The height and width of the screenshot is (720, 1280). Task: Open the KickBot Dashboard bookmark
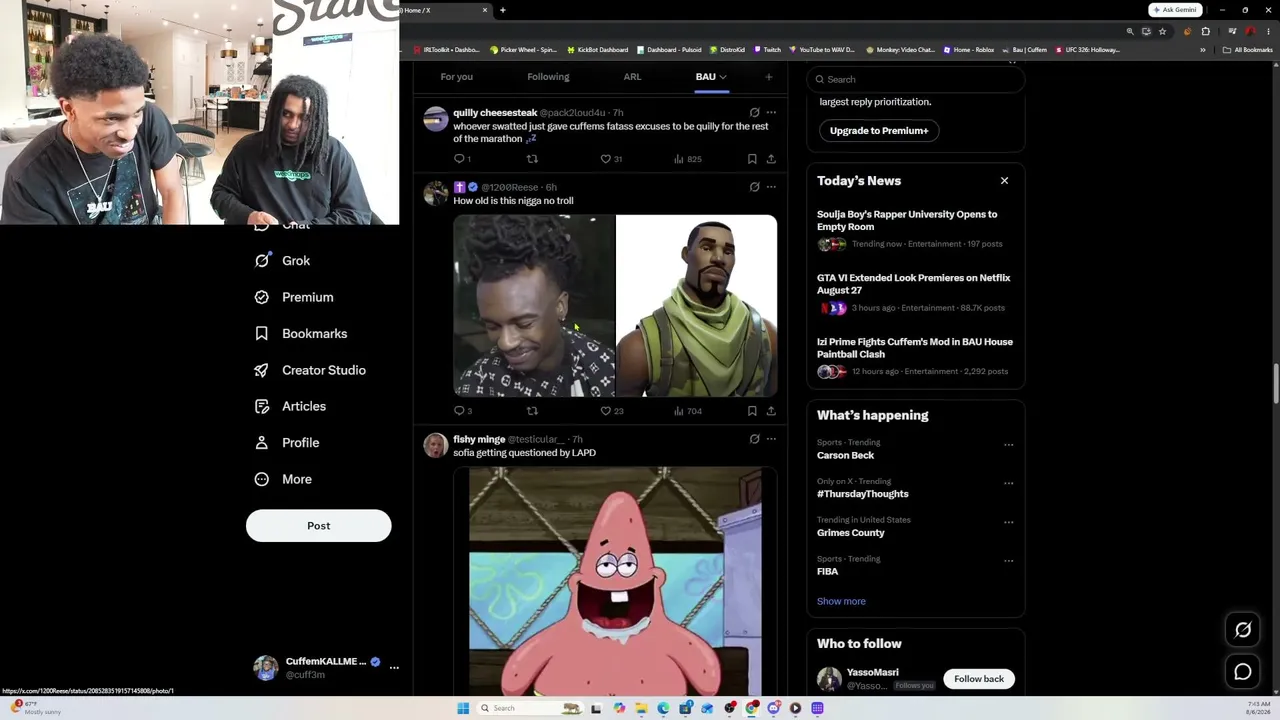tap(597, 50)
